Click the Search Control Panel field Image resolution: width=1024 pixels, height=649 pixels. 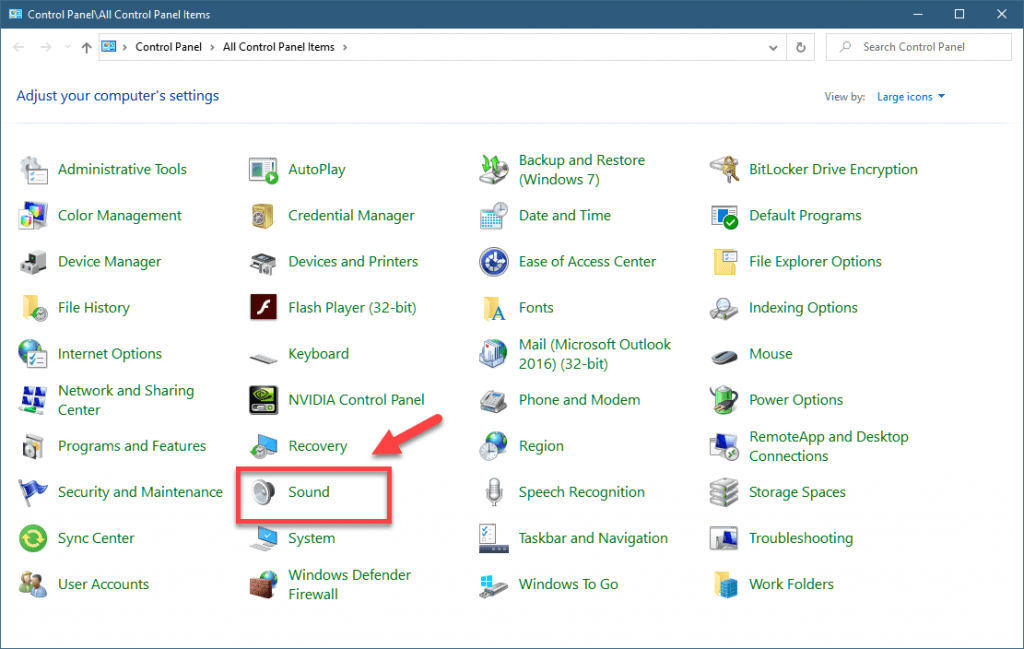pos(918,46)
